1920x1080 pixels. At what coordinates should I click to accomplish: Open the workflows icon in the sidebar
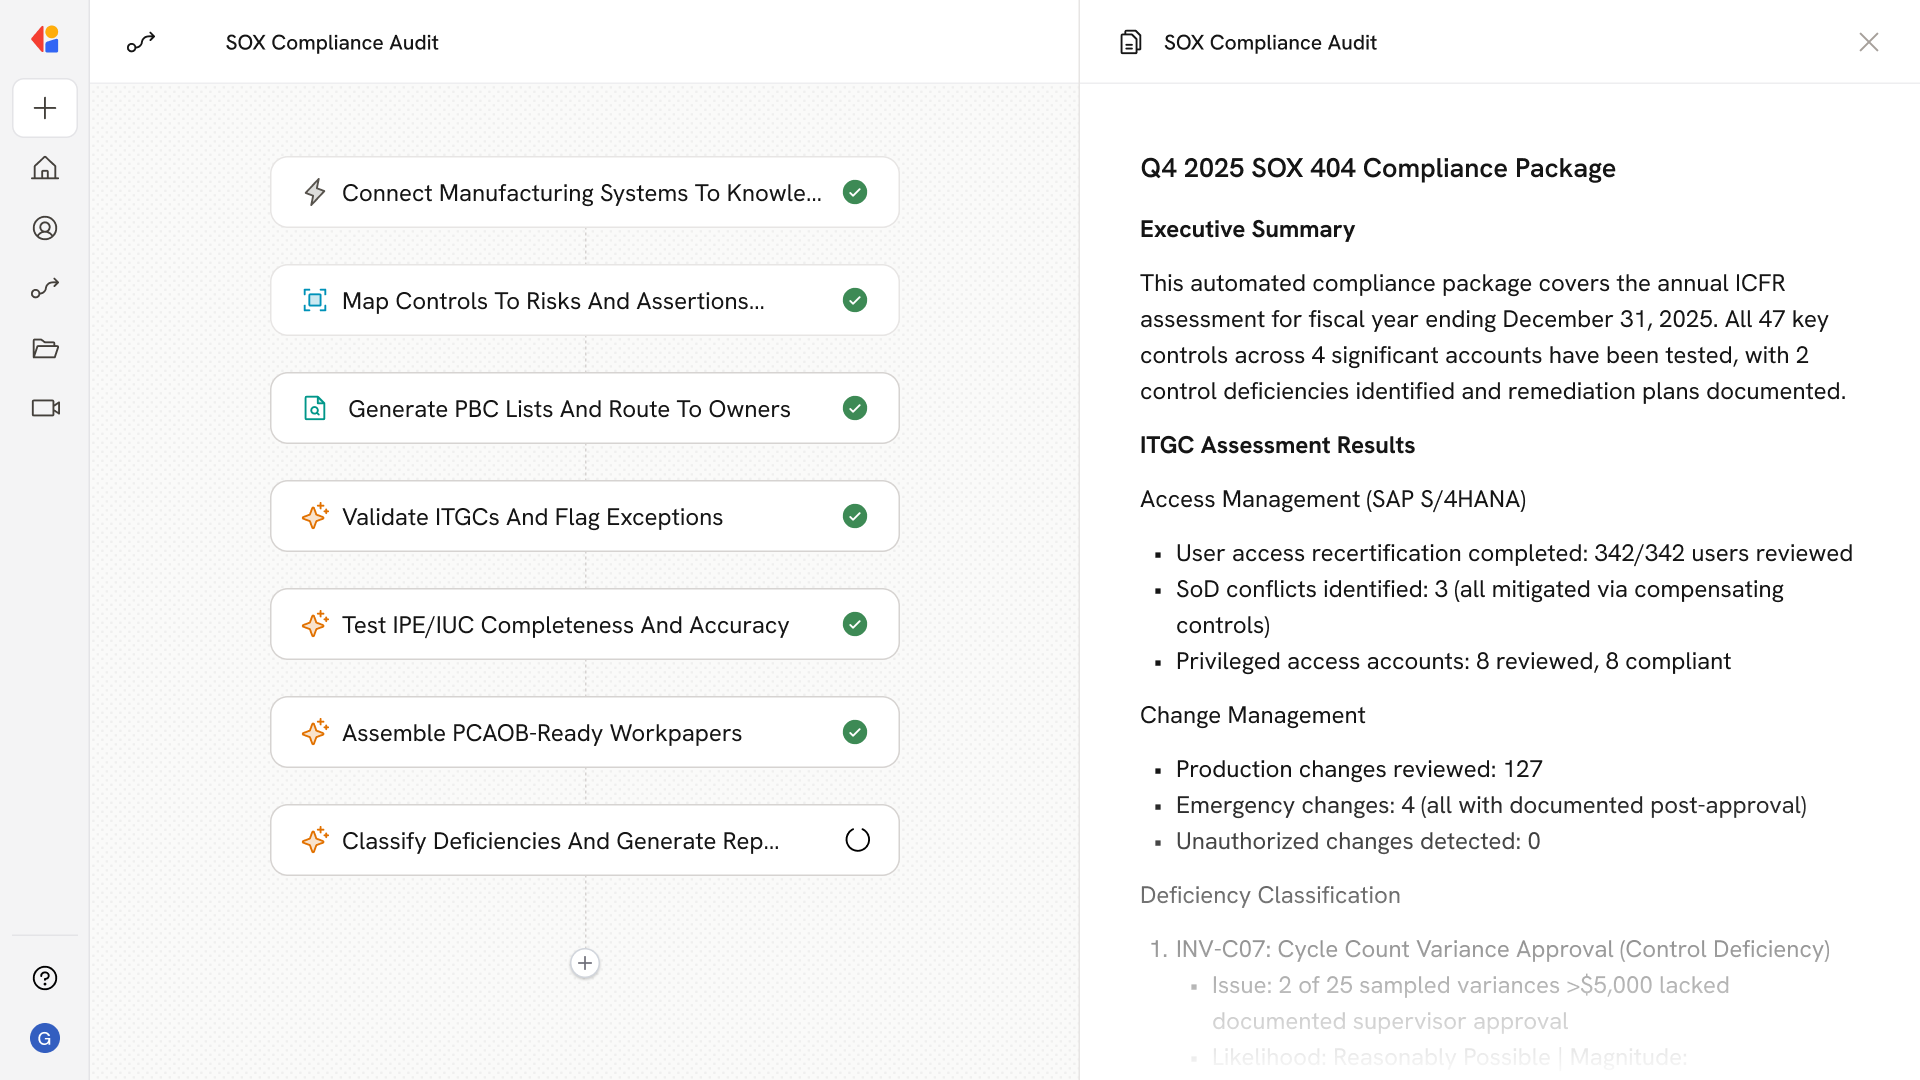point(45,288)
